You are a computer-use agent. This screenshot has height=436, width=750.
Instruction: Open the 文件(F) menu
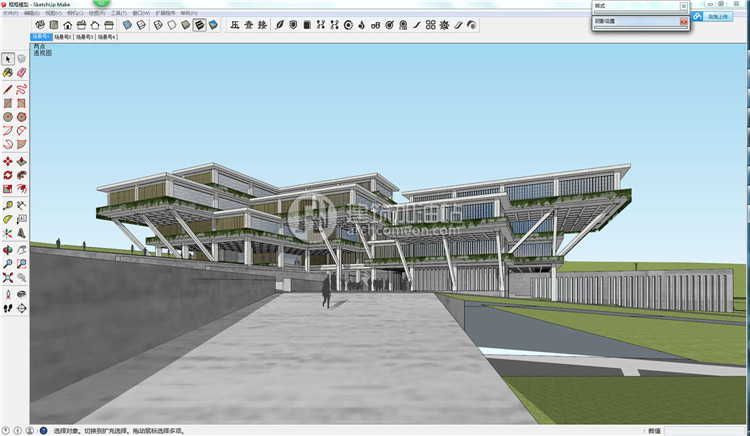click(11, 13)
